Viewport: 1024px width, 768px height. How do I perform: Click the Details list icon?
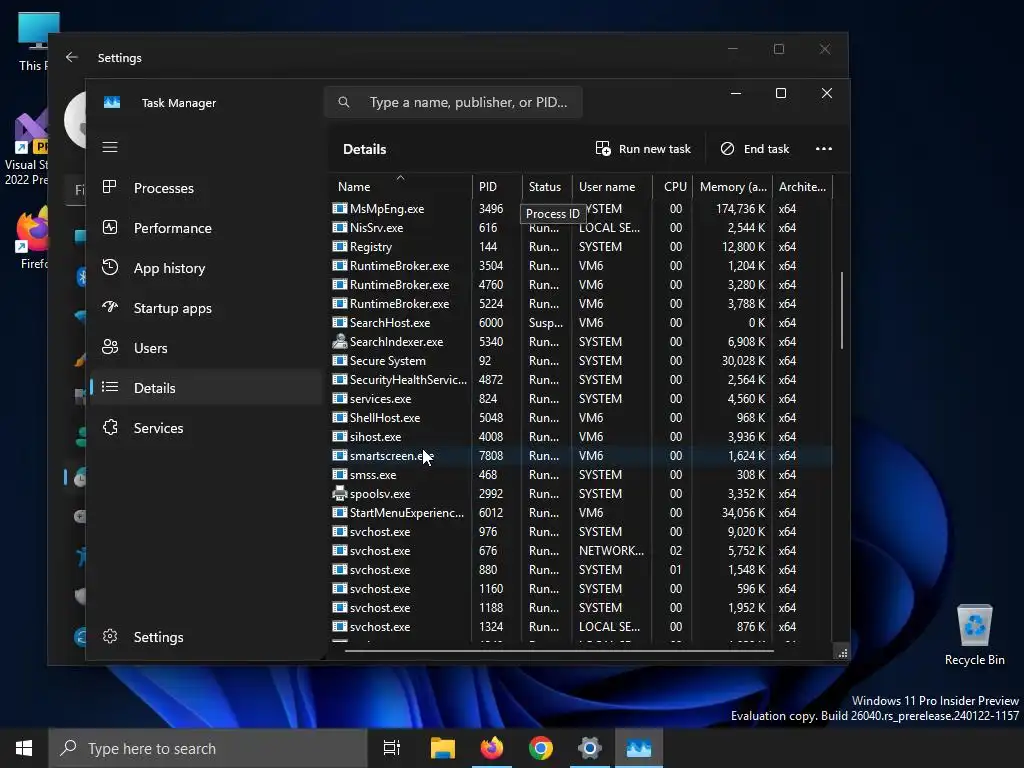coord(110,387)
